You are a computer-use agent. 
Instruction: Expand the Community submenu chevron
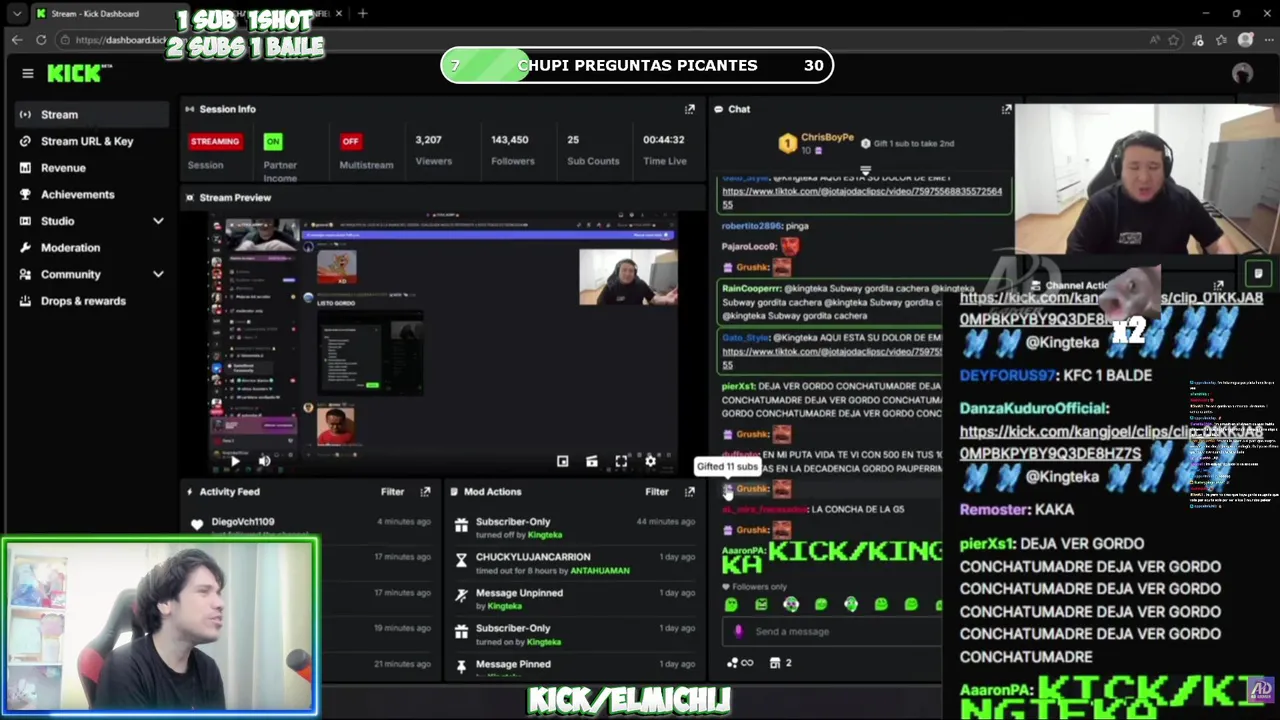158,274
